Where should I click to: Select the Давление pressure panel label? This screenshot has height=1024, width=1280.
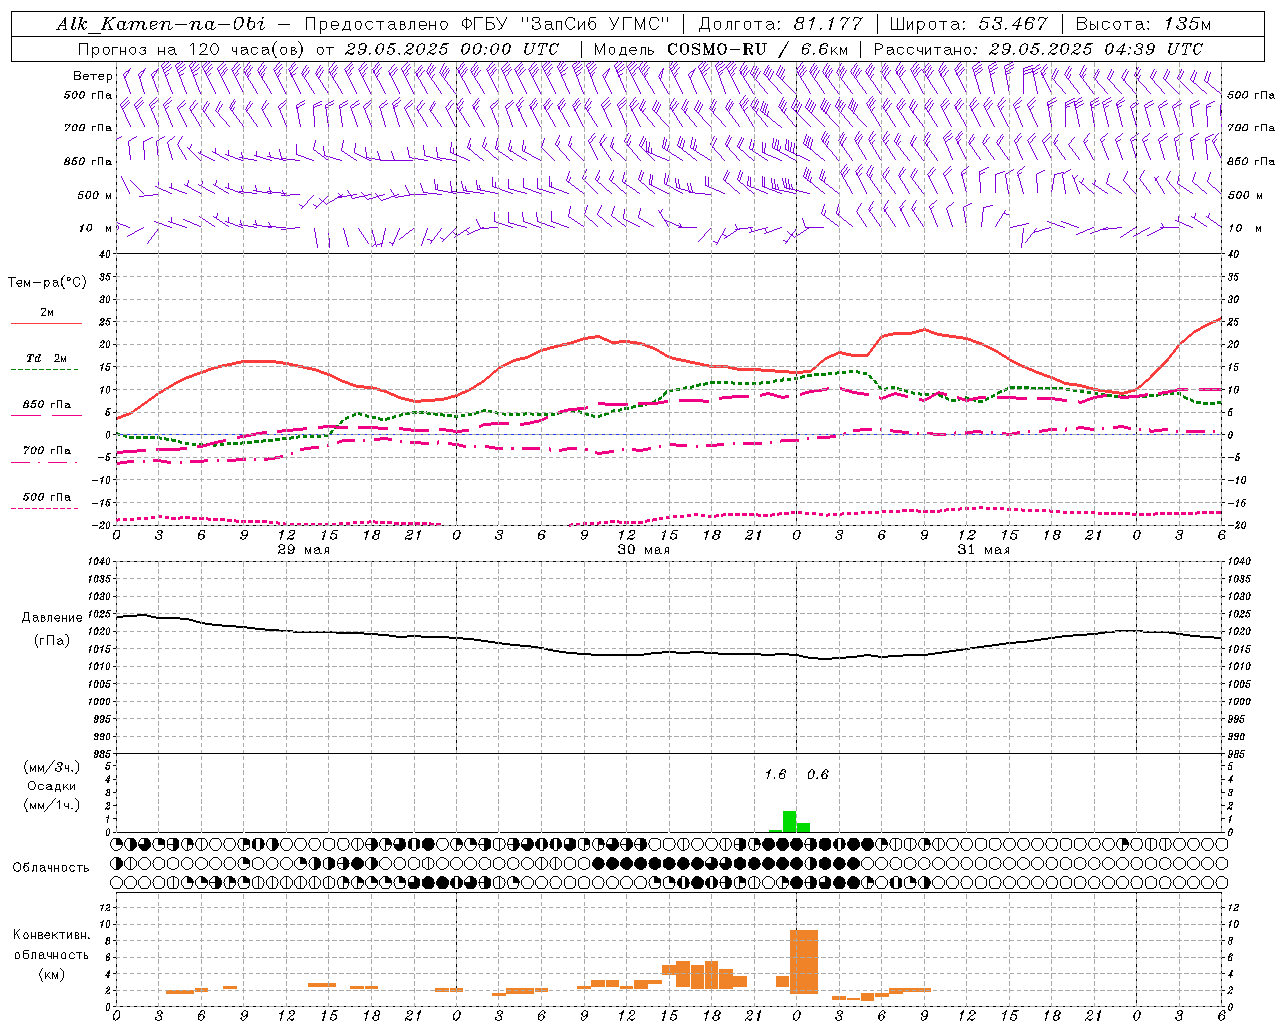click(52, 618)
